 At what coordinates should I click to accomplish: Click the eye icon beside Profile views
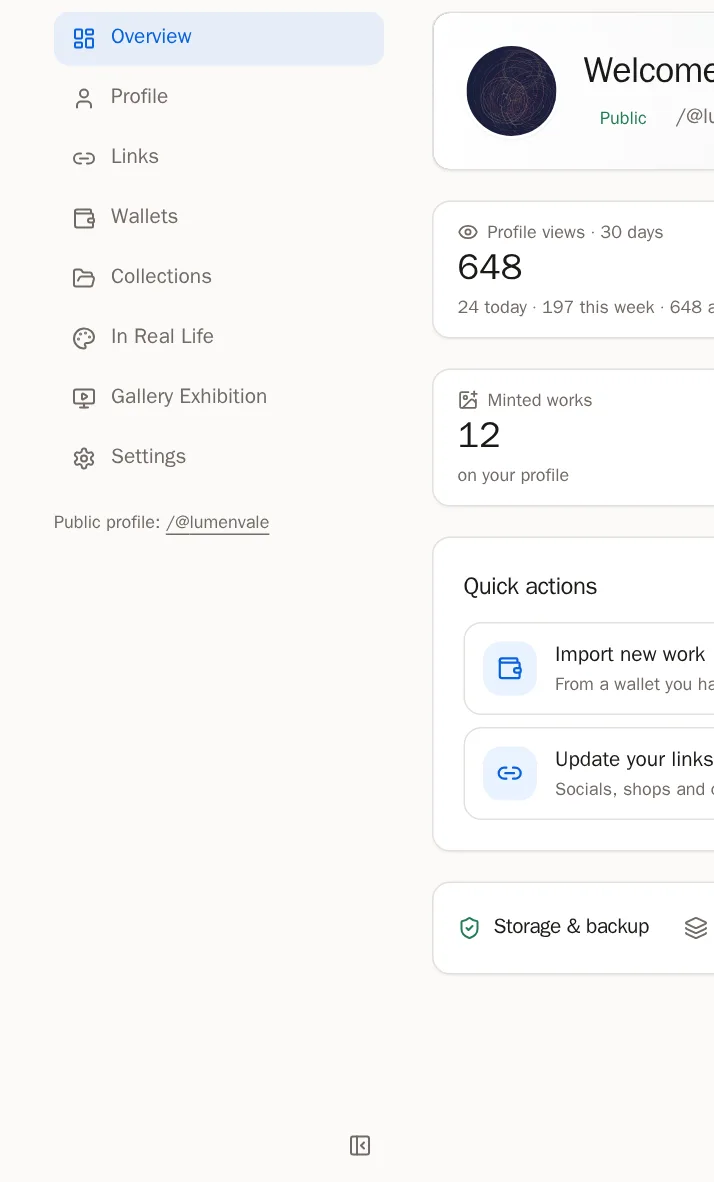point(468,232)
